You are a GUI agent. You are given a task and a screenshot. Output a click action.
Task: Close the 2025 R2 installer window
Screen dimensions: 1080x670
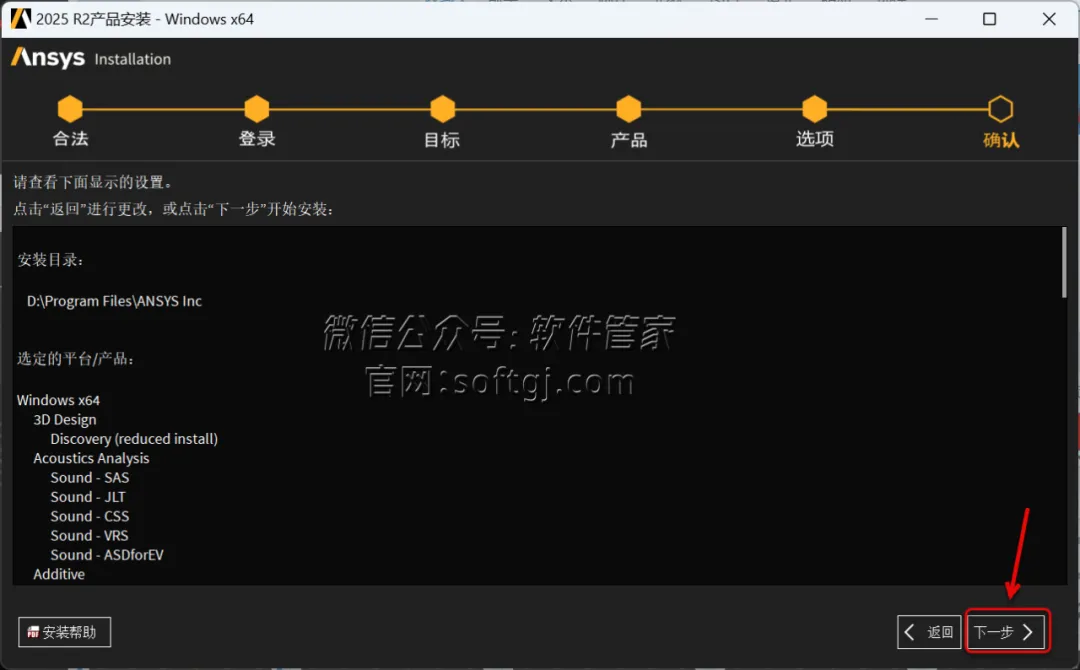click(1048, 19)
